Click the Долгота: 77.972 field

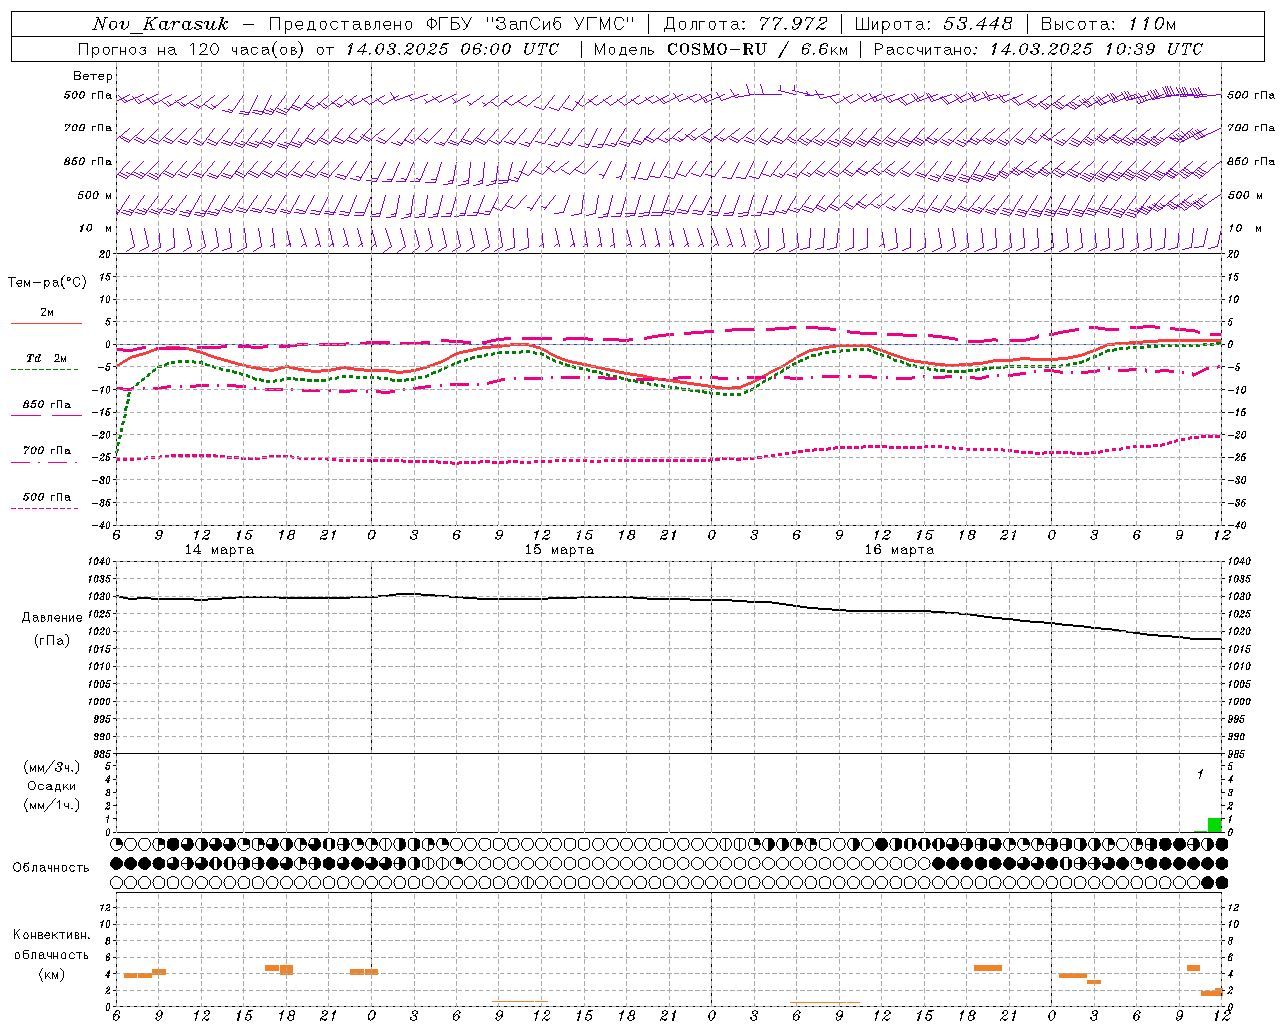[x=746, y=24]
